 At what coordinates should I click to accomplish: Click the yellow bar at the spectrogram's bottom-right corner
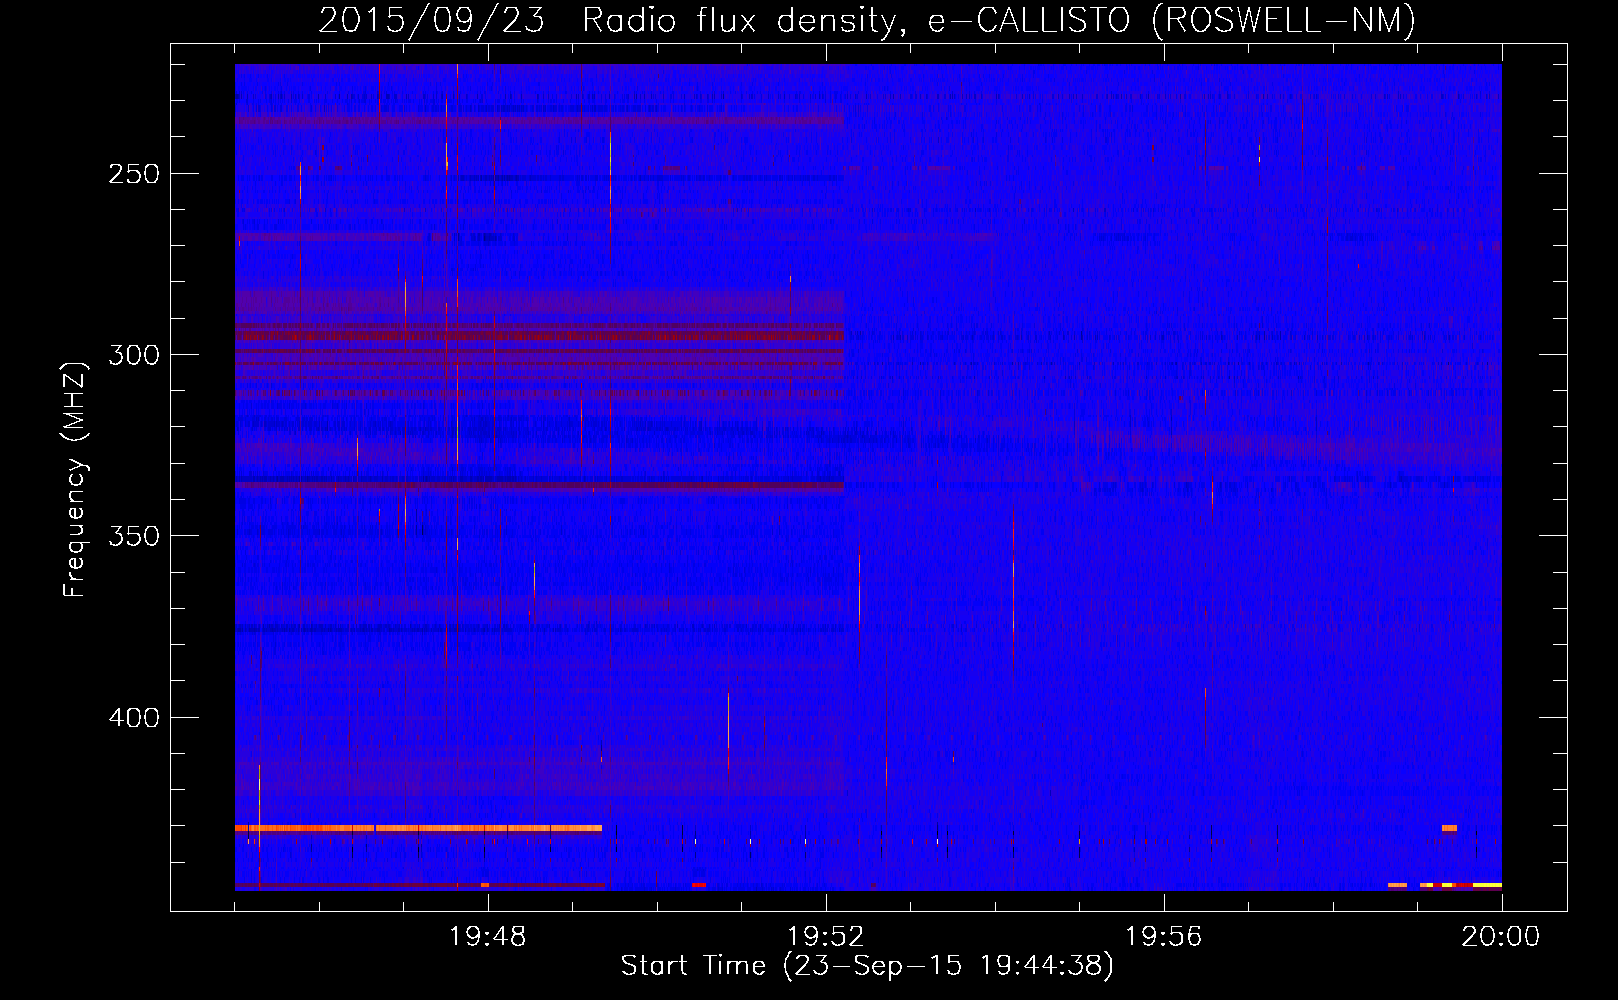pyautogui.click(x=1487, y=885)
